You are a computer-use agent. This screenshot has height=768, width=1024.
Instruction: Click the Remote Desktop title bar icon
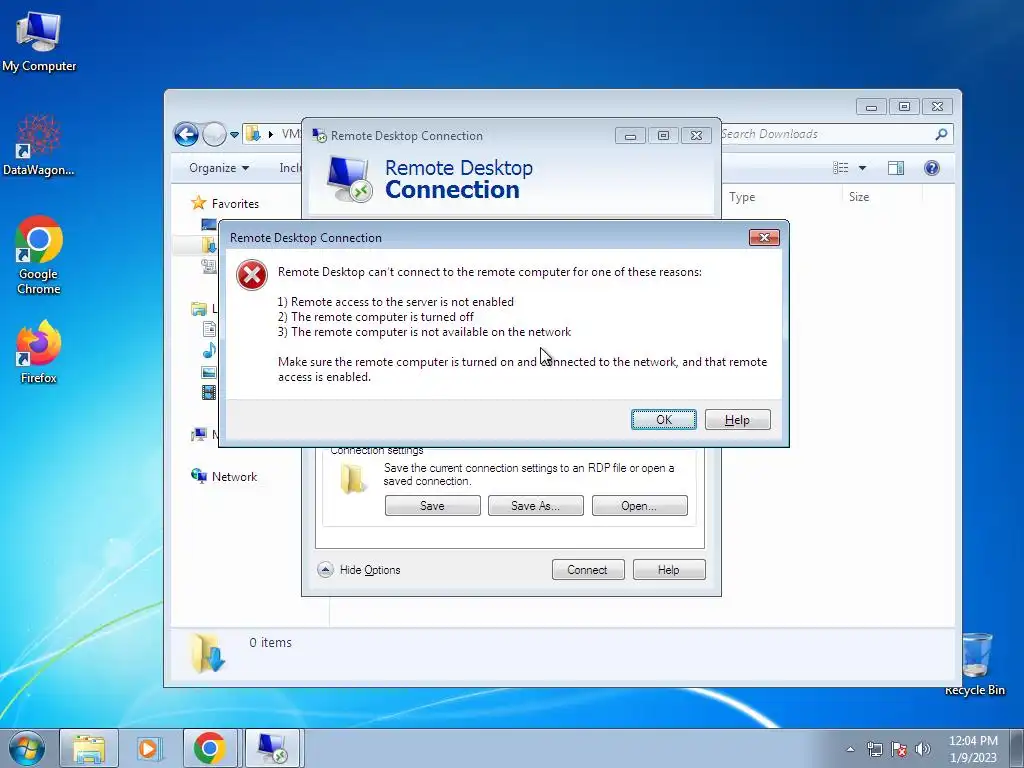(319, 135)
